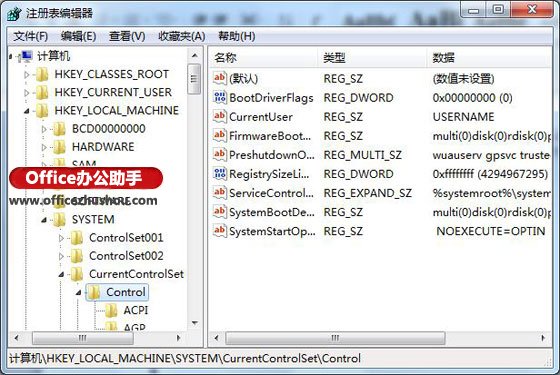This screenshot has width=560, height=375.
Task: Click the ACPI folder icon
Action: click(x=111, y=311)
